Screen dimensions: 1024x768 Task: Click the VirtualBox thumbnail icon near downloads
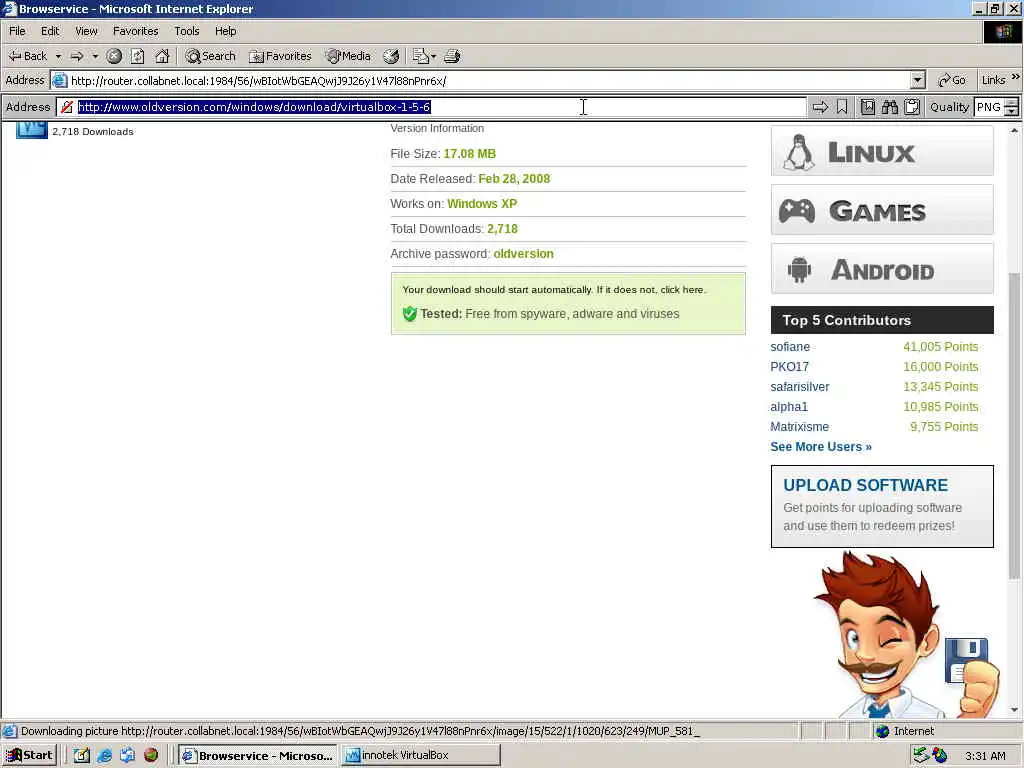click(x=31, y=130)
